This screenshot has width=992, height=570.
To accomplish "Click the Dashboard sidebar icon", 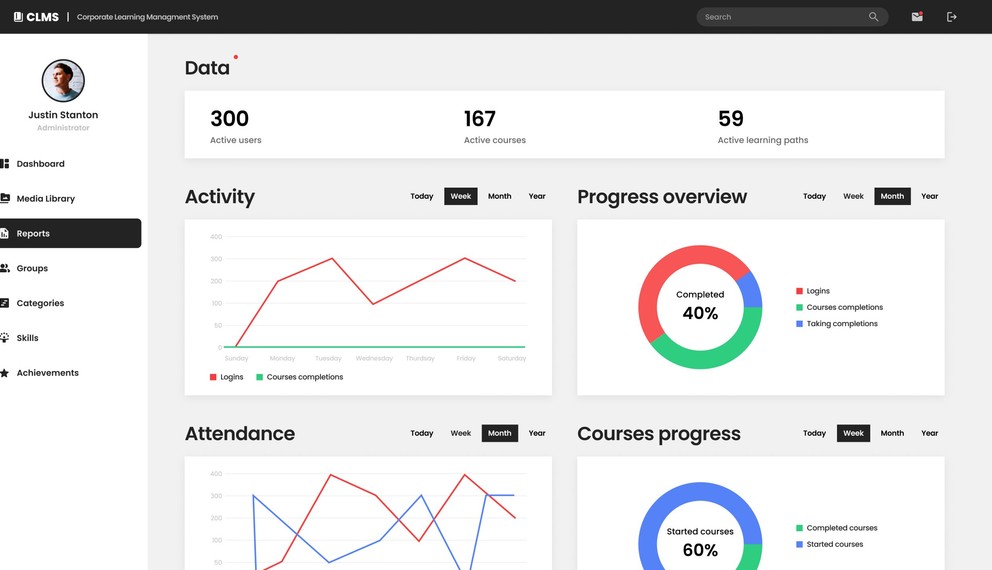I will [x=5, y=164].
